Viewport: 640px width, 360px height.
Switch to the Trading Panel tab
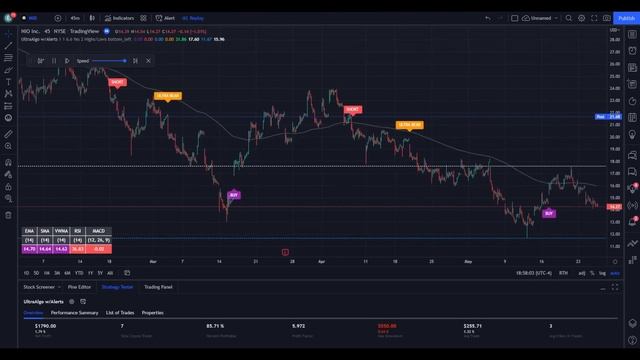pos(158,287)
